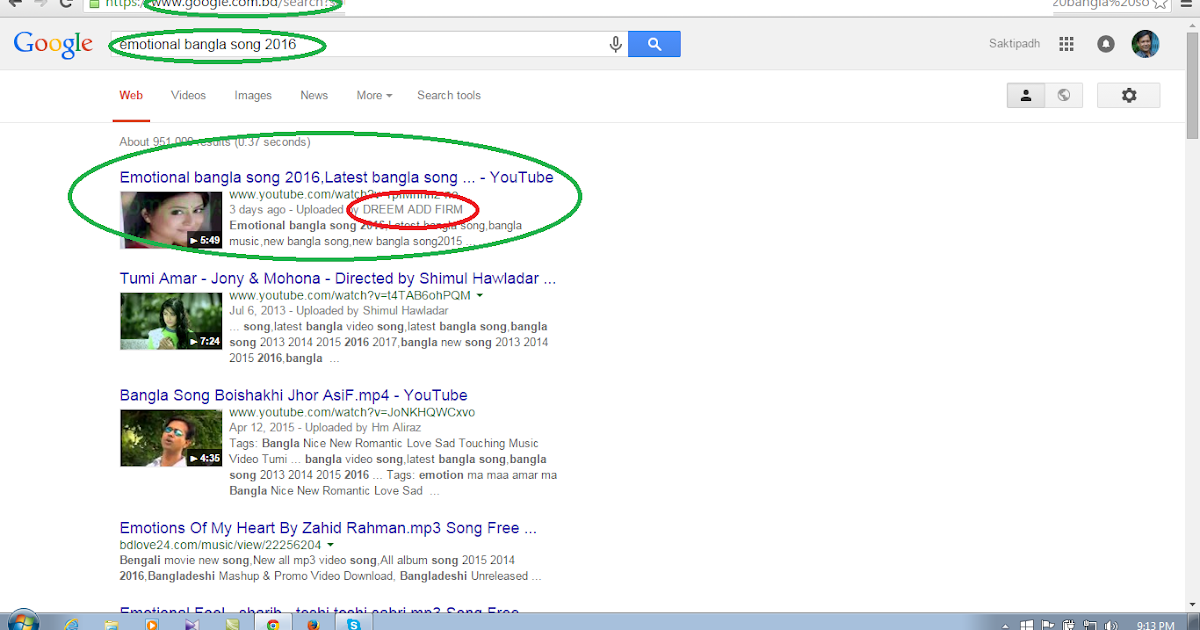
Task: Open the Windows Start button
Action: click(22, 622)
